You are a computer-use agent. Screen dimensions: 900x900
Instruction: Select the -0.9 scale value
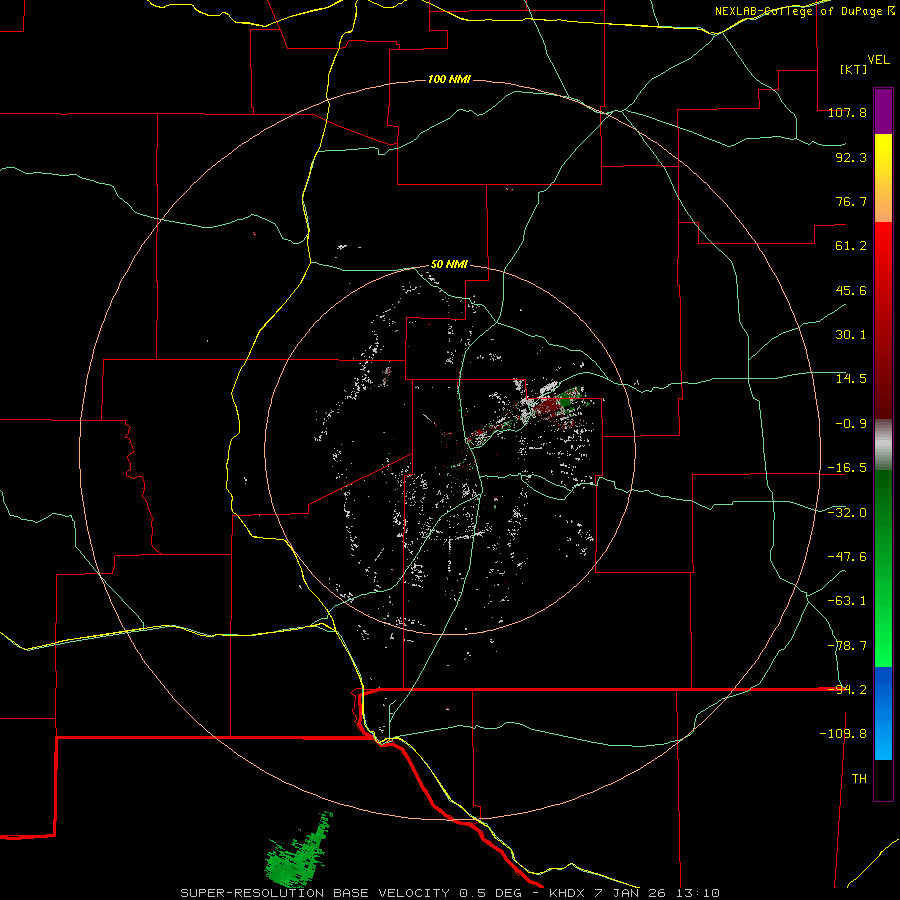[x=847, y=424]
